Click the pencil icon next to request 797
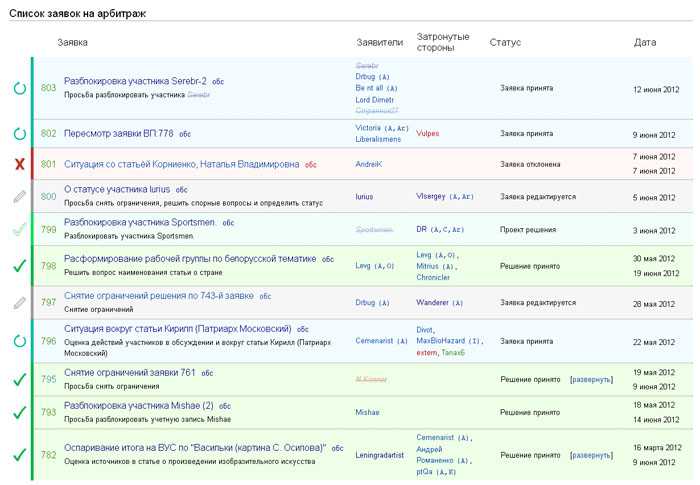The image size is (700, 485). click(19, 302)
